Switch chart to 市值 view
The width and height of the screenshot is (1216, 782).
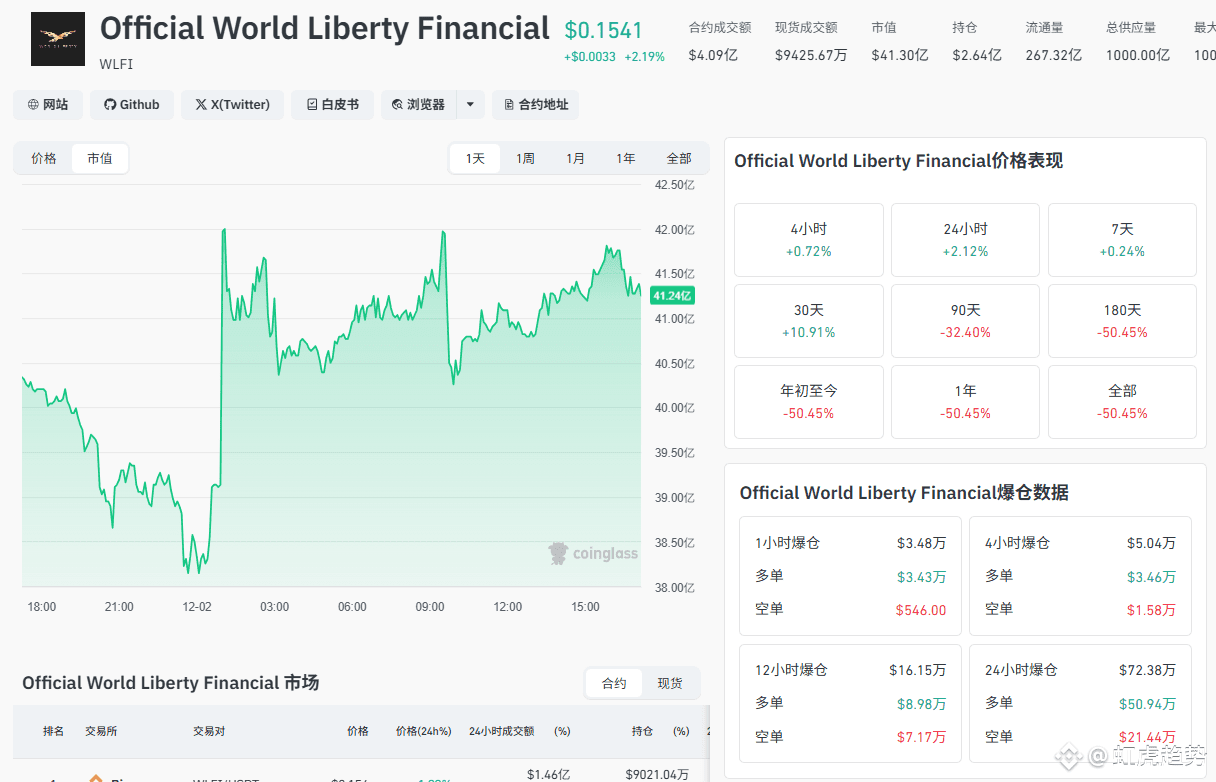100,159
